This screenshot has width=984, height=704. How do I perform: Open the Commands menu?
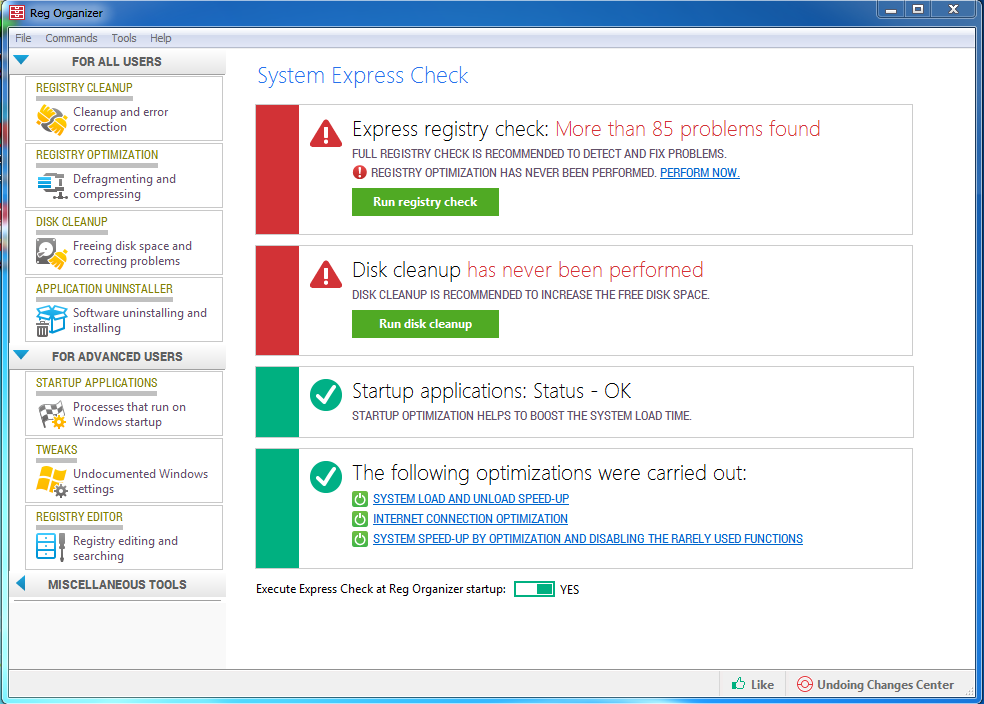tap(71, 38)
